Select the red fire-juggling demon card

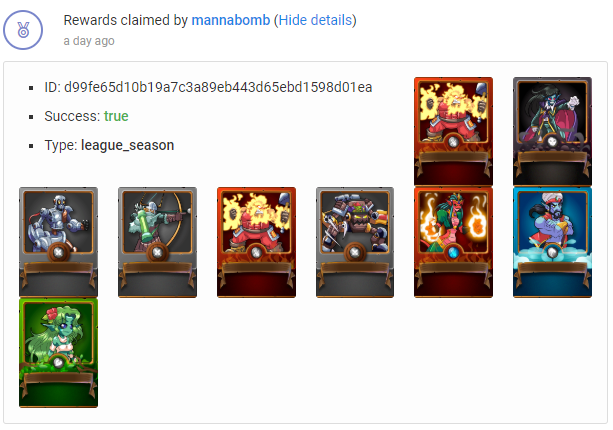tap(453, 242)
